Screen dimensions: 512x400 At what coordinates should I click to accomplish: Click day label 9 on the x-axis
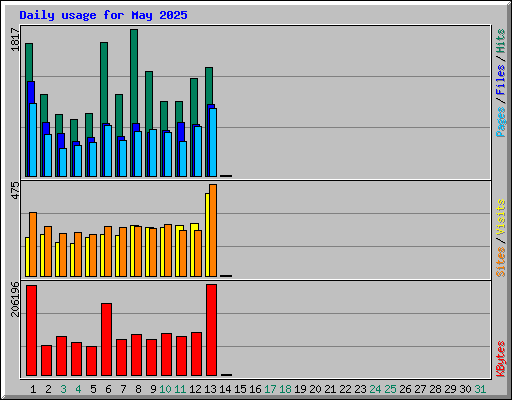pos(153,389)
